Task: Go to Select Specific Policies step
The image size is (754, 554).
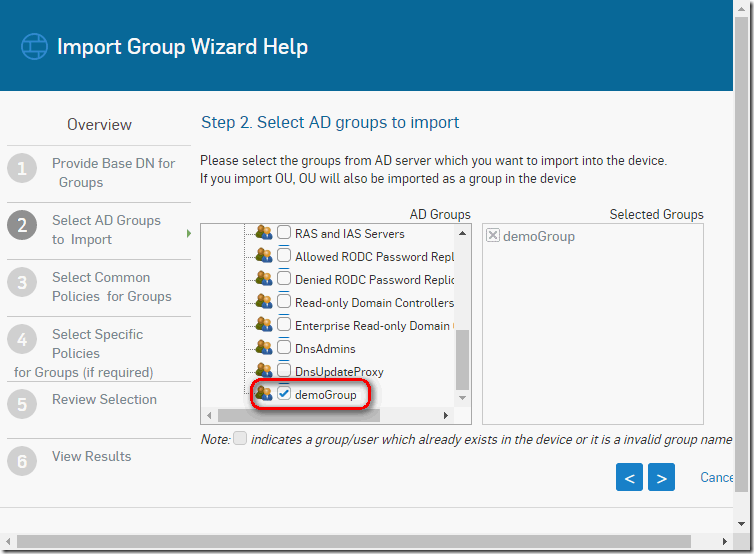Action: pyautogui.click(x=83, y=353)
